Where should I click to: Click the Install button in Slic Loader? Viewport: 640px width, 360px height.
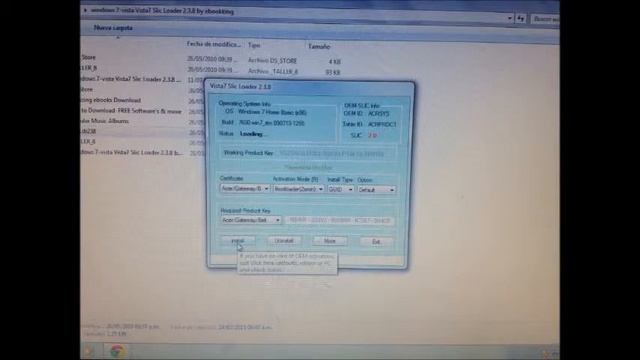click(238, 241)
